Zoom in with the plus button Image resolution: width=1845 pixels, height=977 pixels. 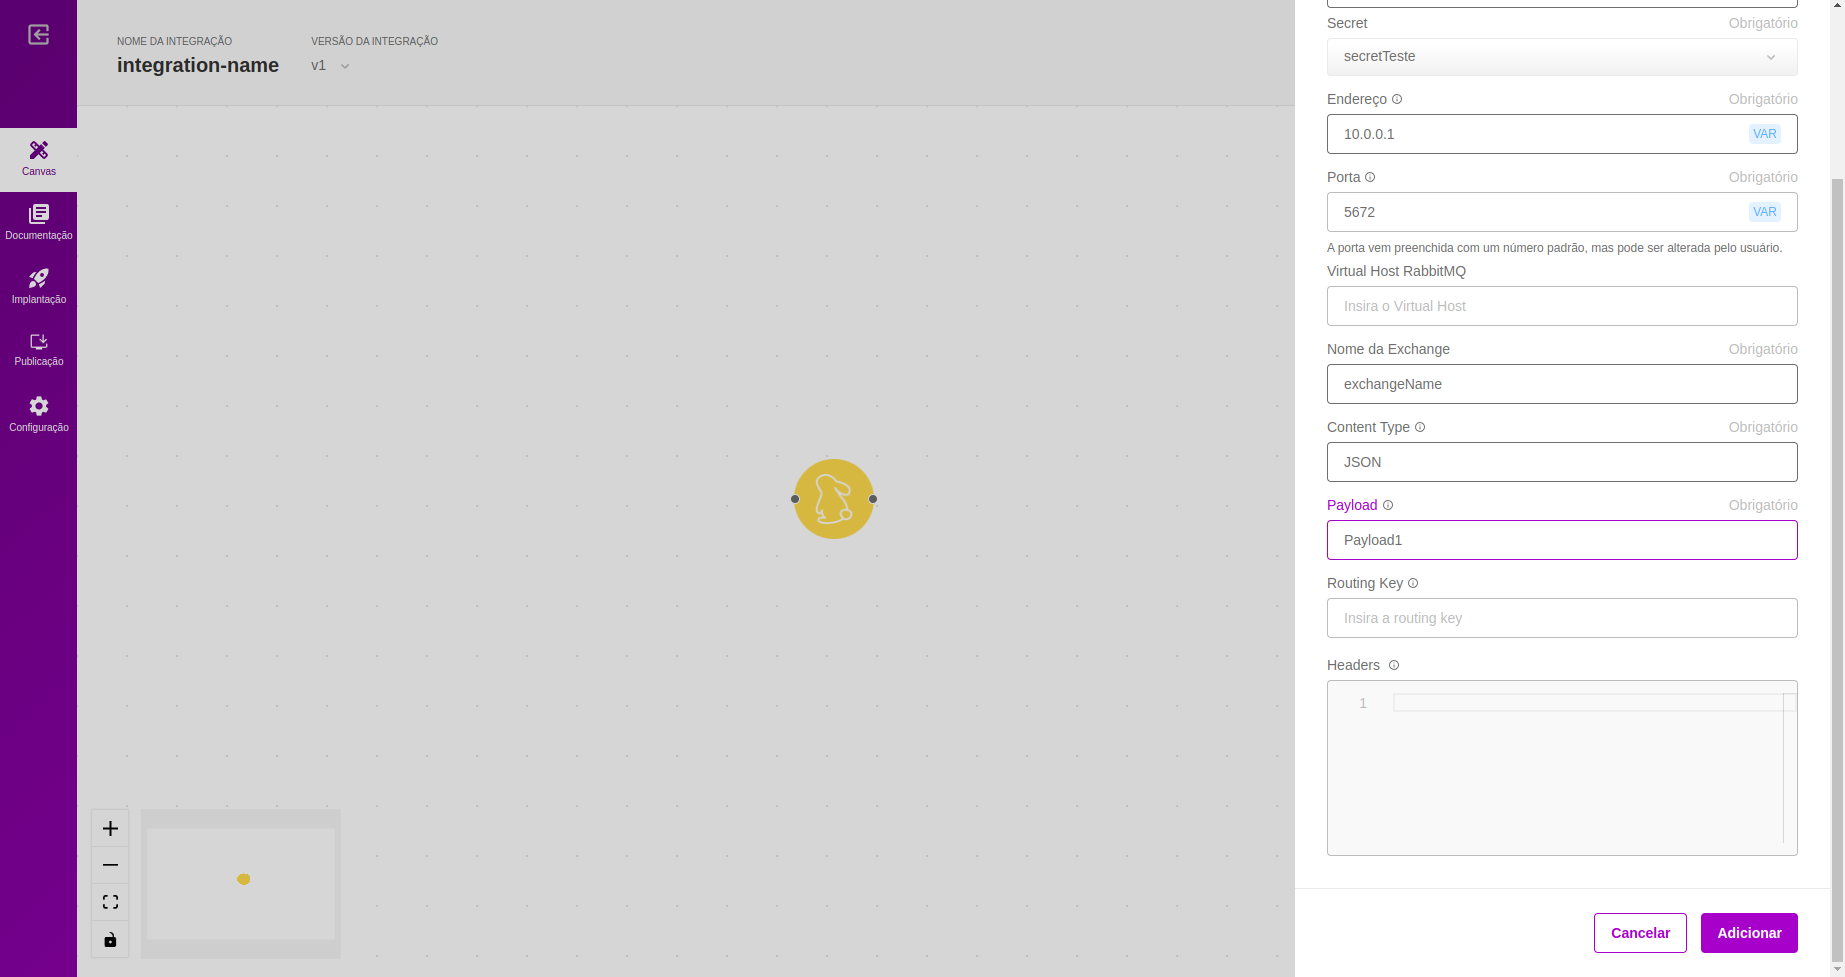(x=110, y=829)
